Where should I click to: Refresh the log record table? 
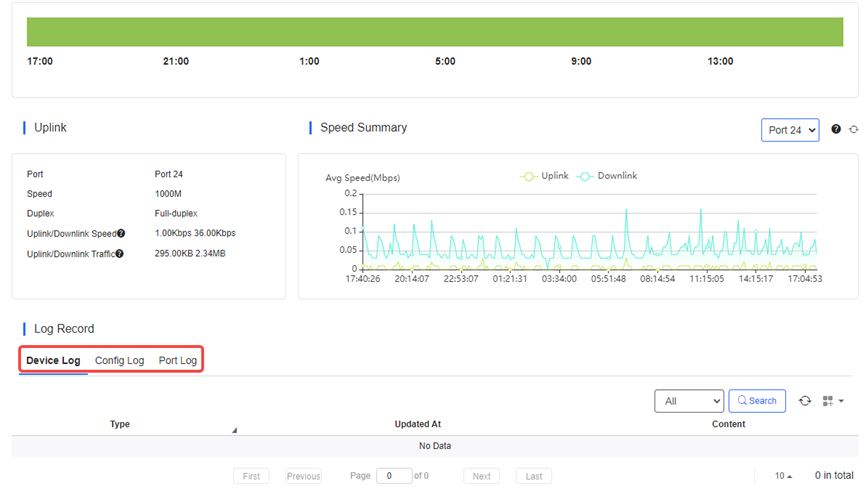point(805,401)
